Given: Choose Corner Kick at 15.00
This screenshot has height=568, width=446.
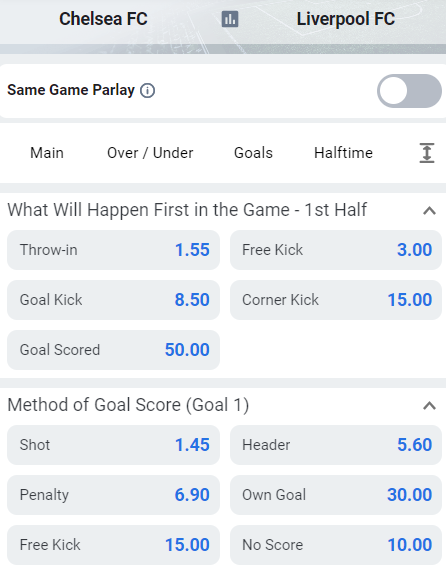Looking at the screenshot, I should (x=336, y=300).
